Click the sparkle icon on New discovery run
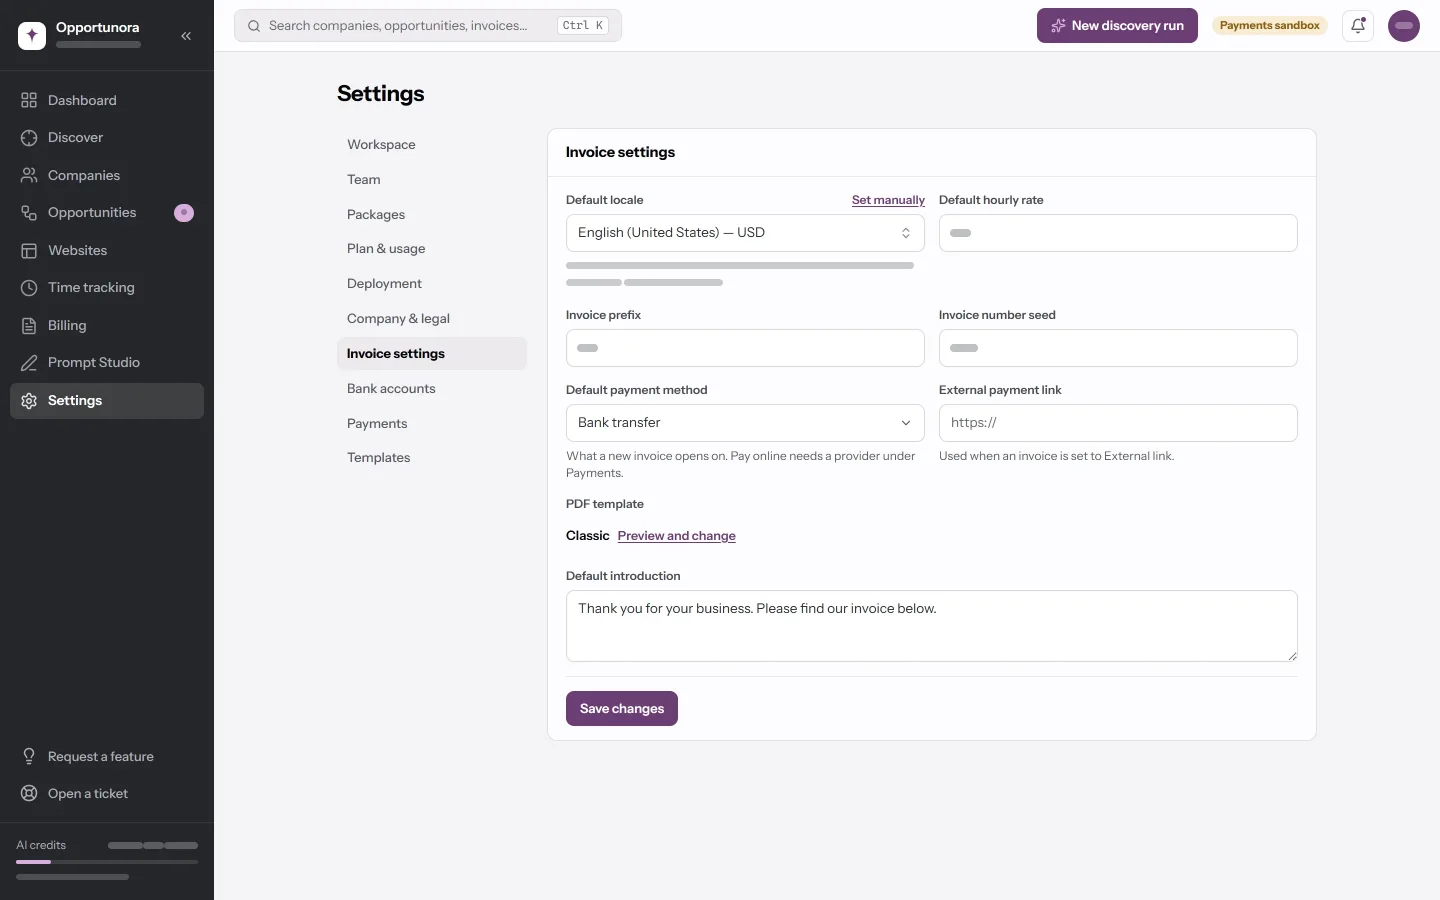Screen dimensions: 1440x900 click(1058, 26)
